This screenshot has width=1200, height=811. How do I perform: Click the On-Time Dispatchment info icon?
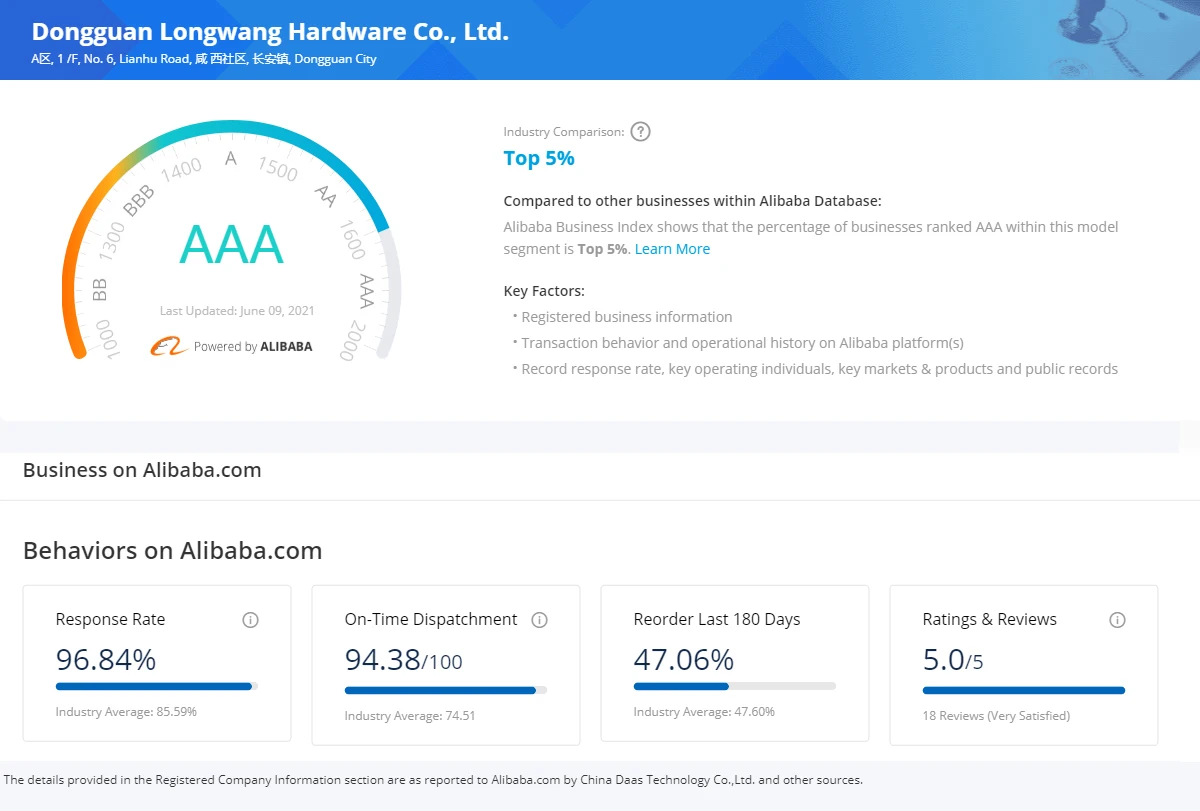point(540,620)
